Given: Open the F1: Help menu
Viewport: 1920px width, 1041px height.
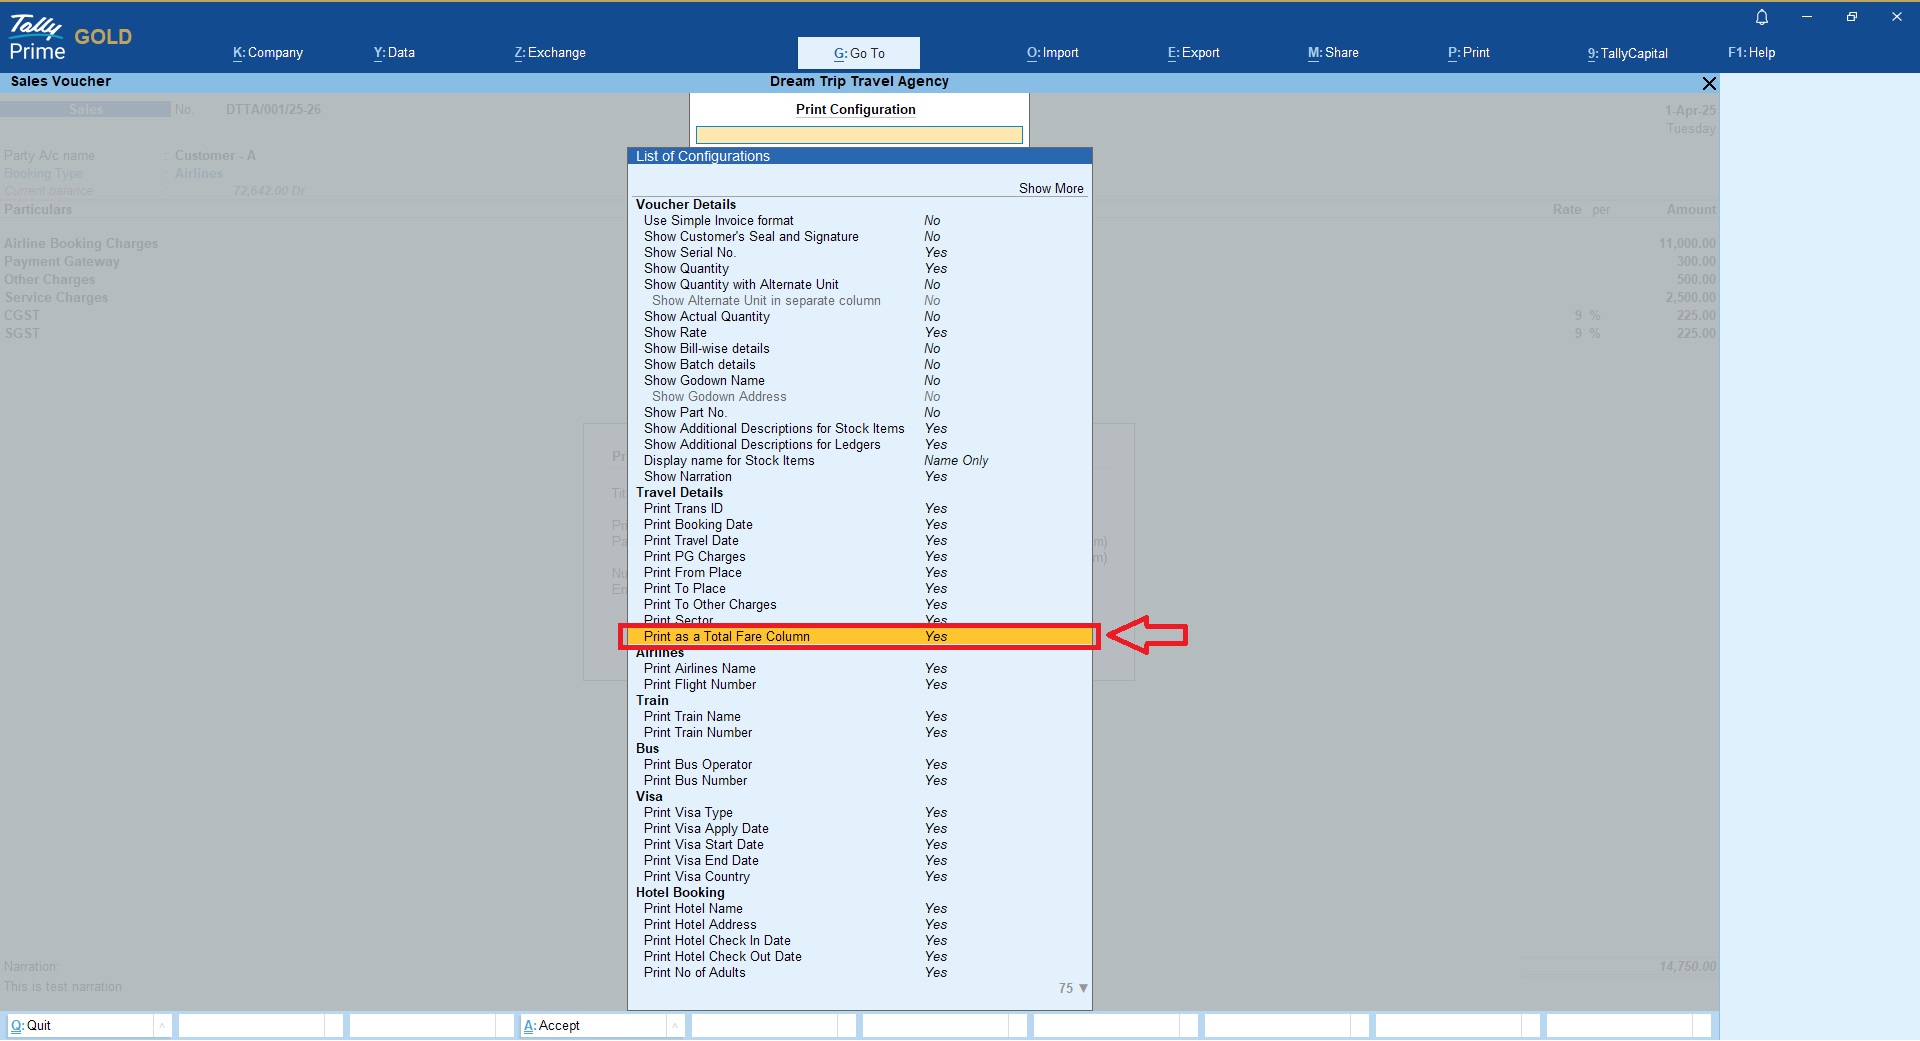Looking at the screenshot, I should 1751,53.
